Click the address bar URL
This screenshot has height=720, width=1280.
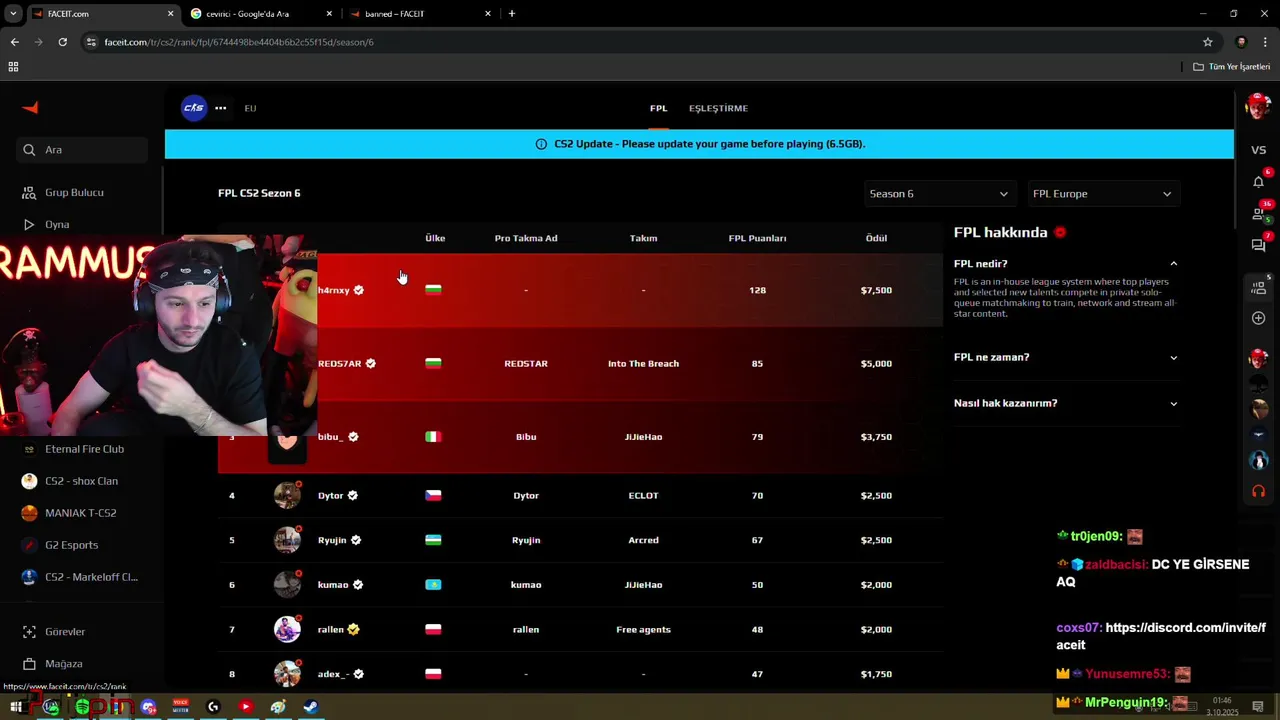pyautogui.click(x=239, y=42)
